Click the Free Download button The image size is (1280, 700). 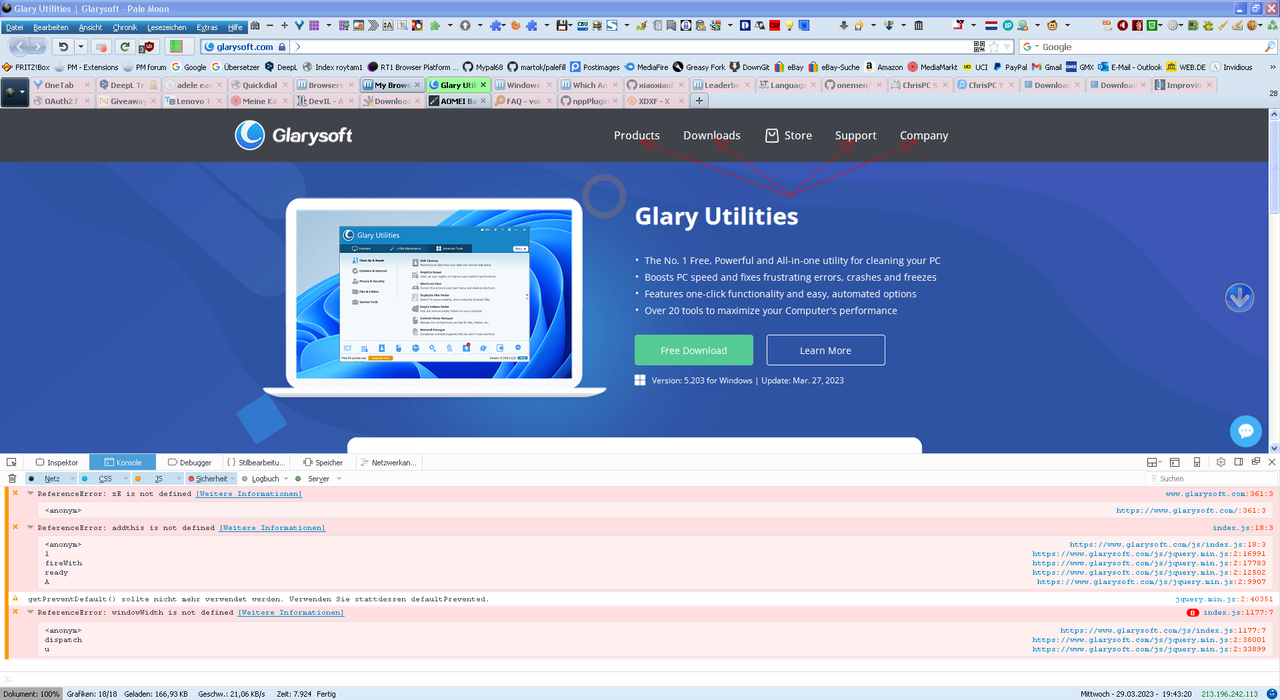click(x=694, y=350)
